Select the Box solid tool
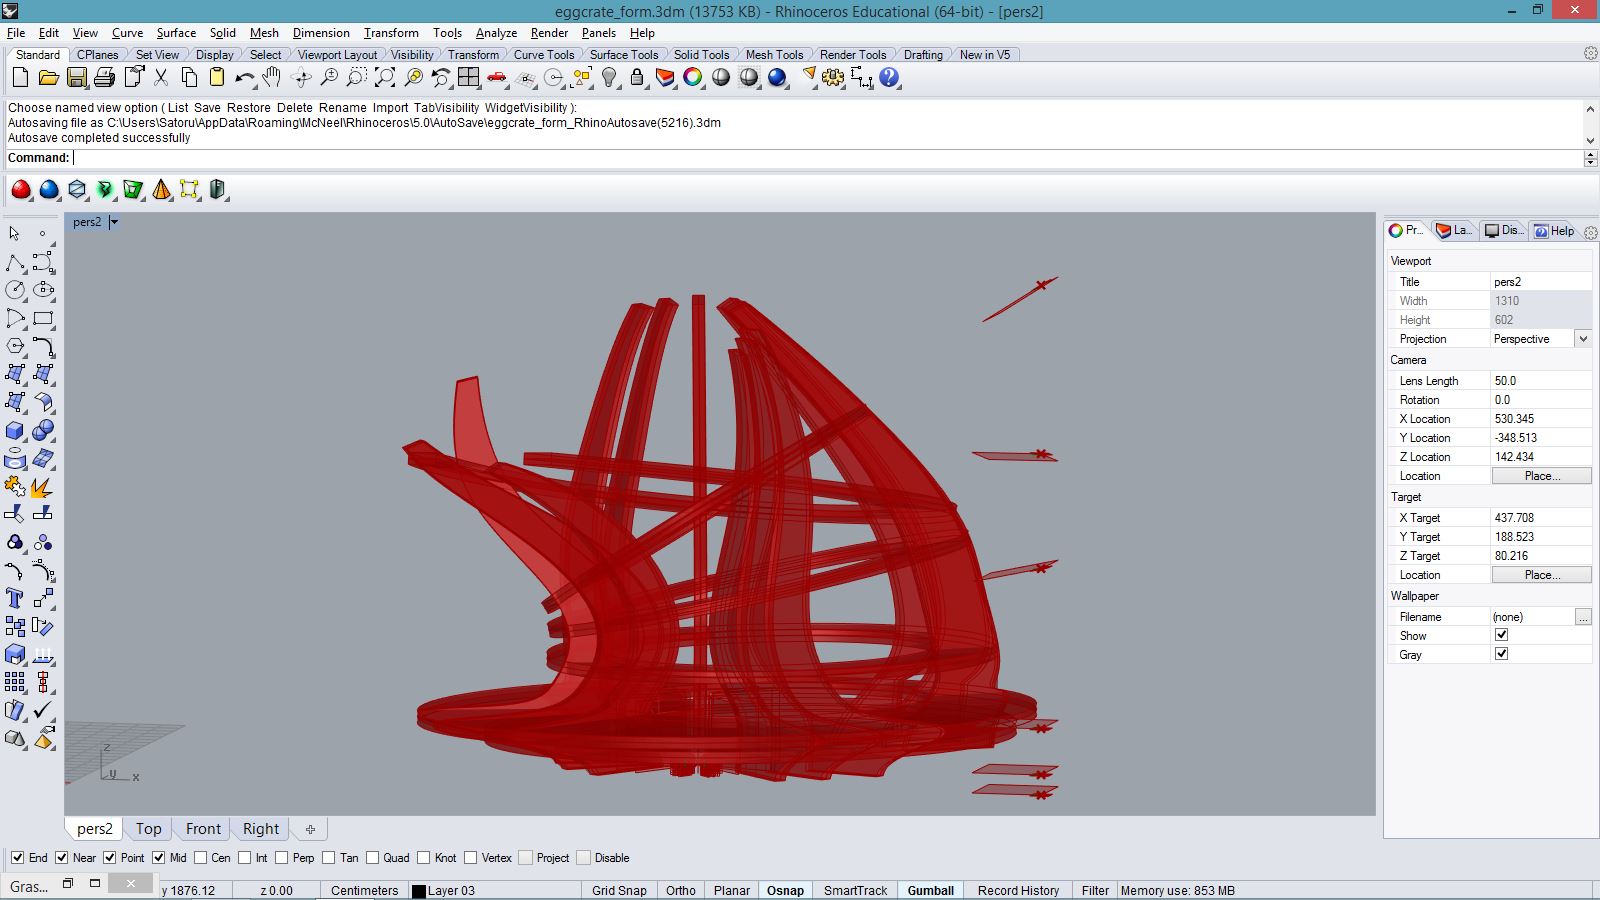The height and width of the screenshot is (900, 1600). pyautogui.click(x=15, y=431)
